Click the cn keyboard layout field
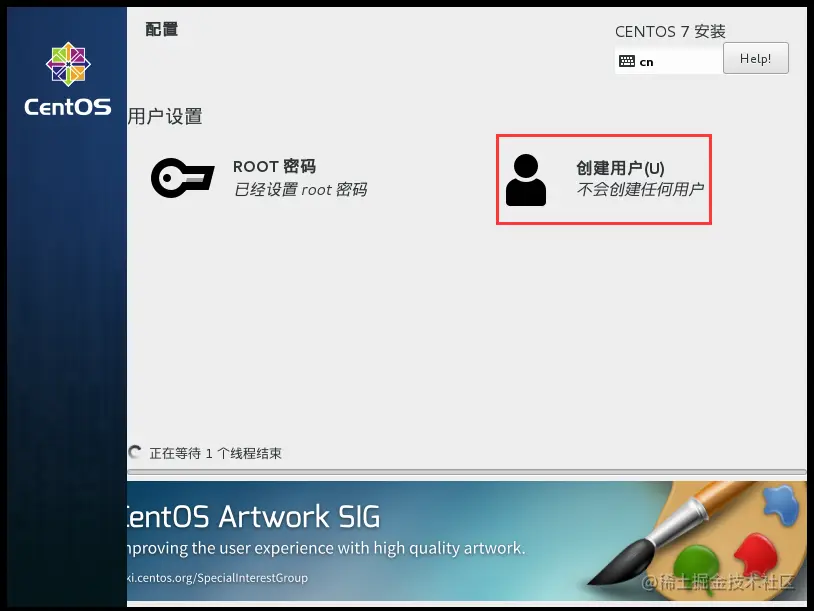The width and height of the screenshot is (814, 611). (669, 61)
